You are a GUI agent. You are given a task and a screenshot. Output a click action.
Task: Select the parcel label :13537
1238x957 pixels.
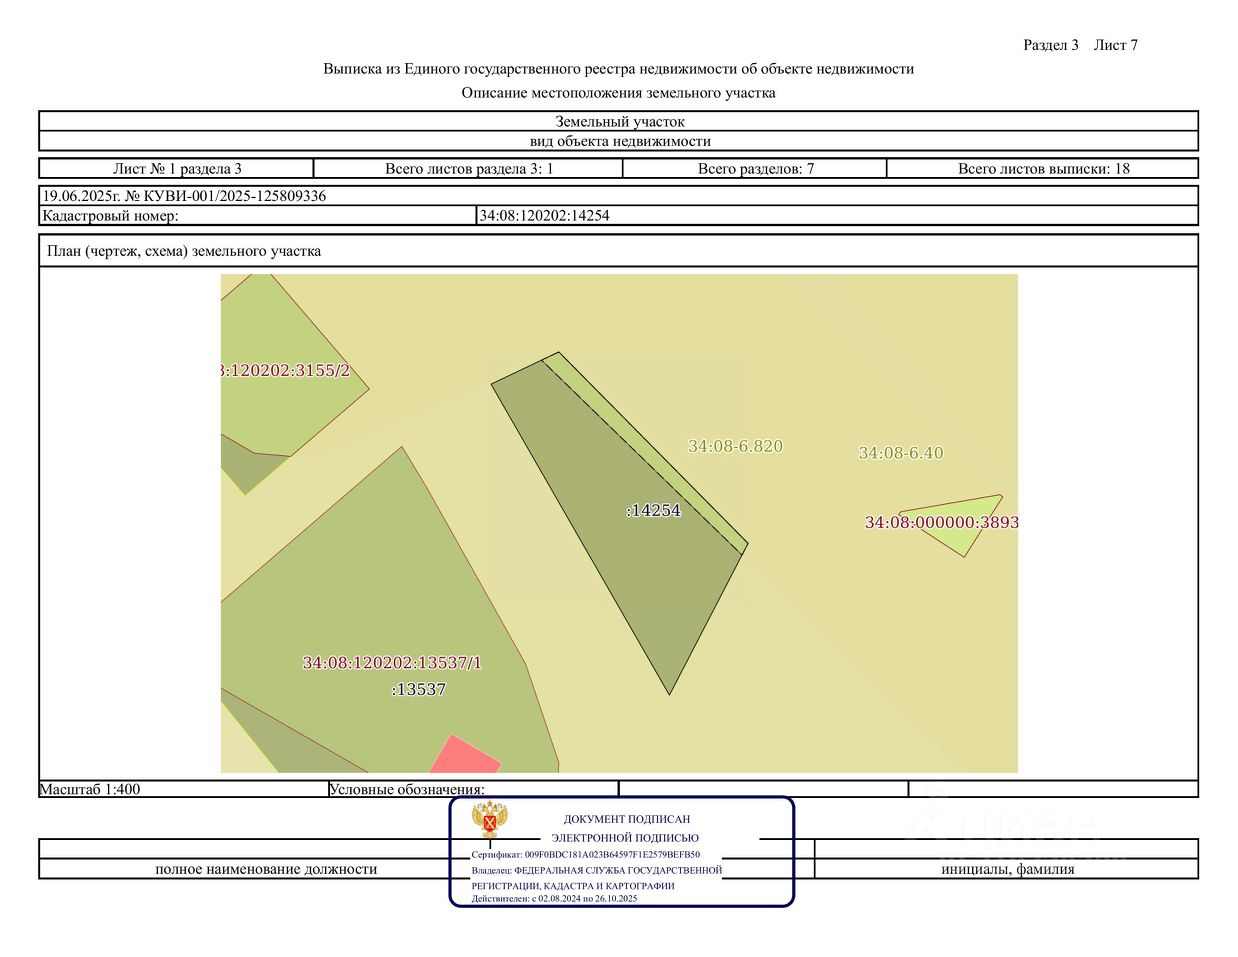[418, 689]
